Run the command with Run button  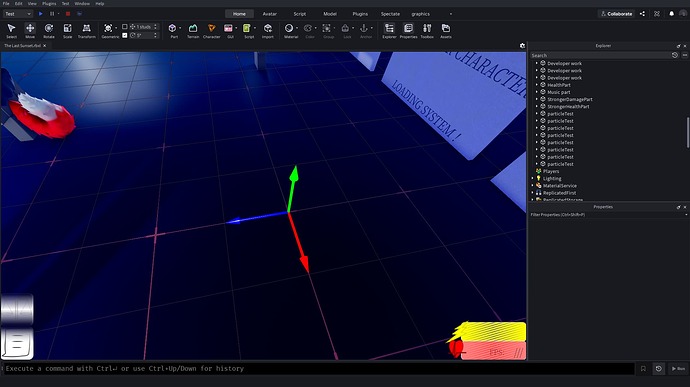(x=678, y=369)
